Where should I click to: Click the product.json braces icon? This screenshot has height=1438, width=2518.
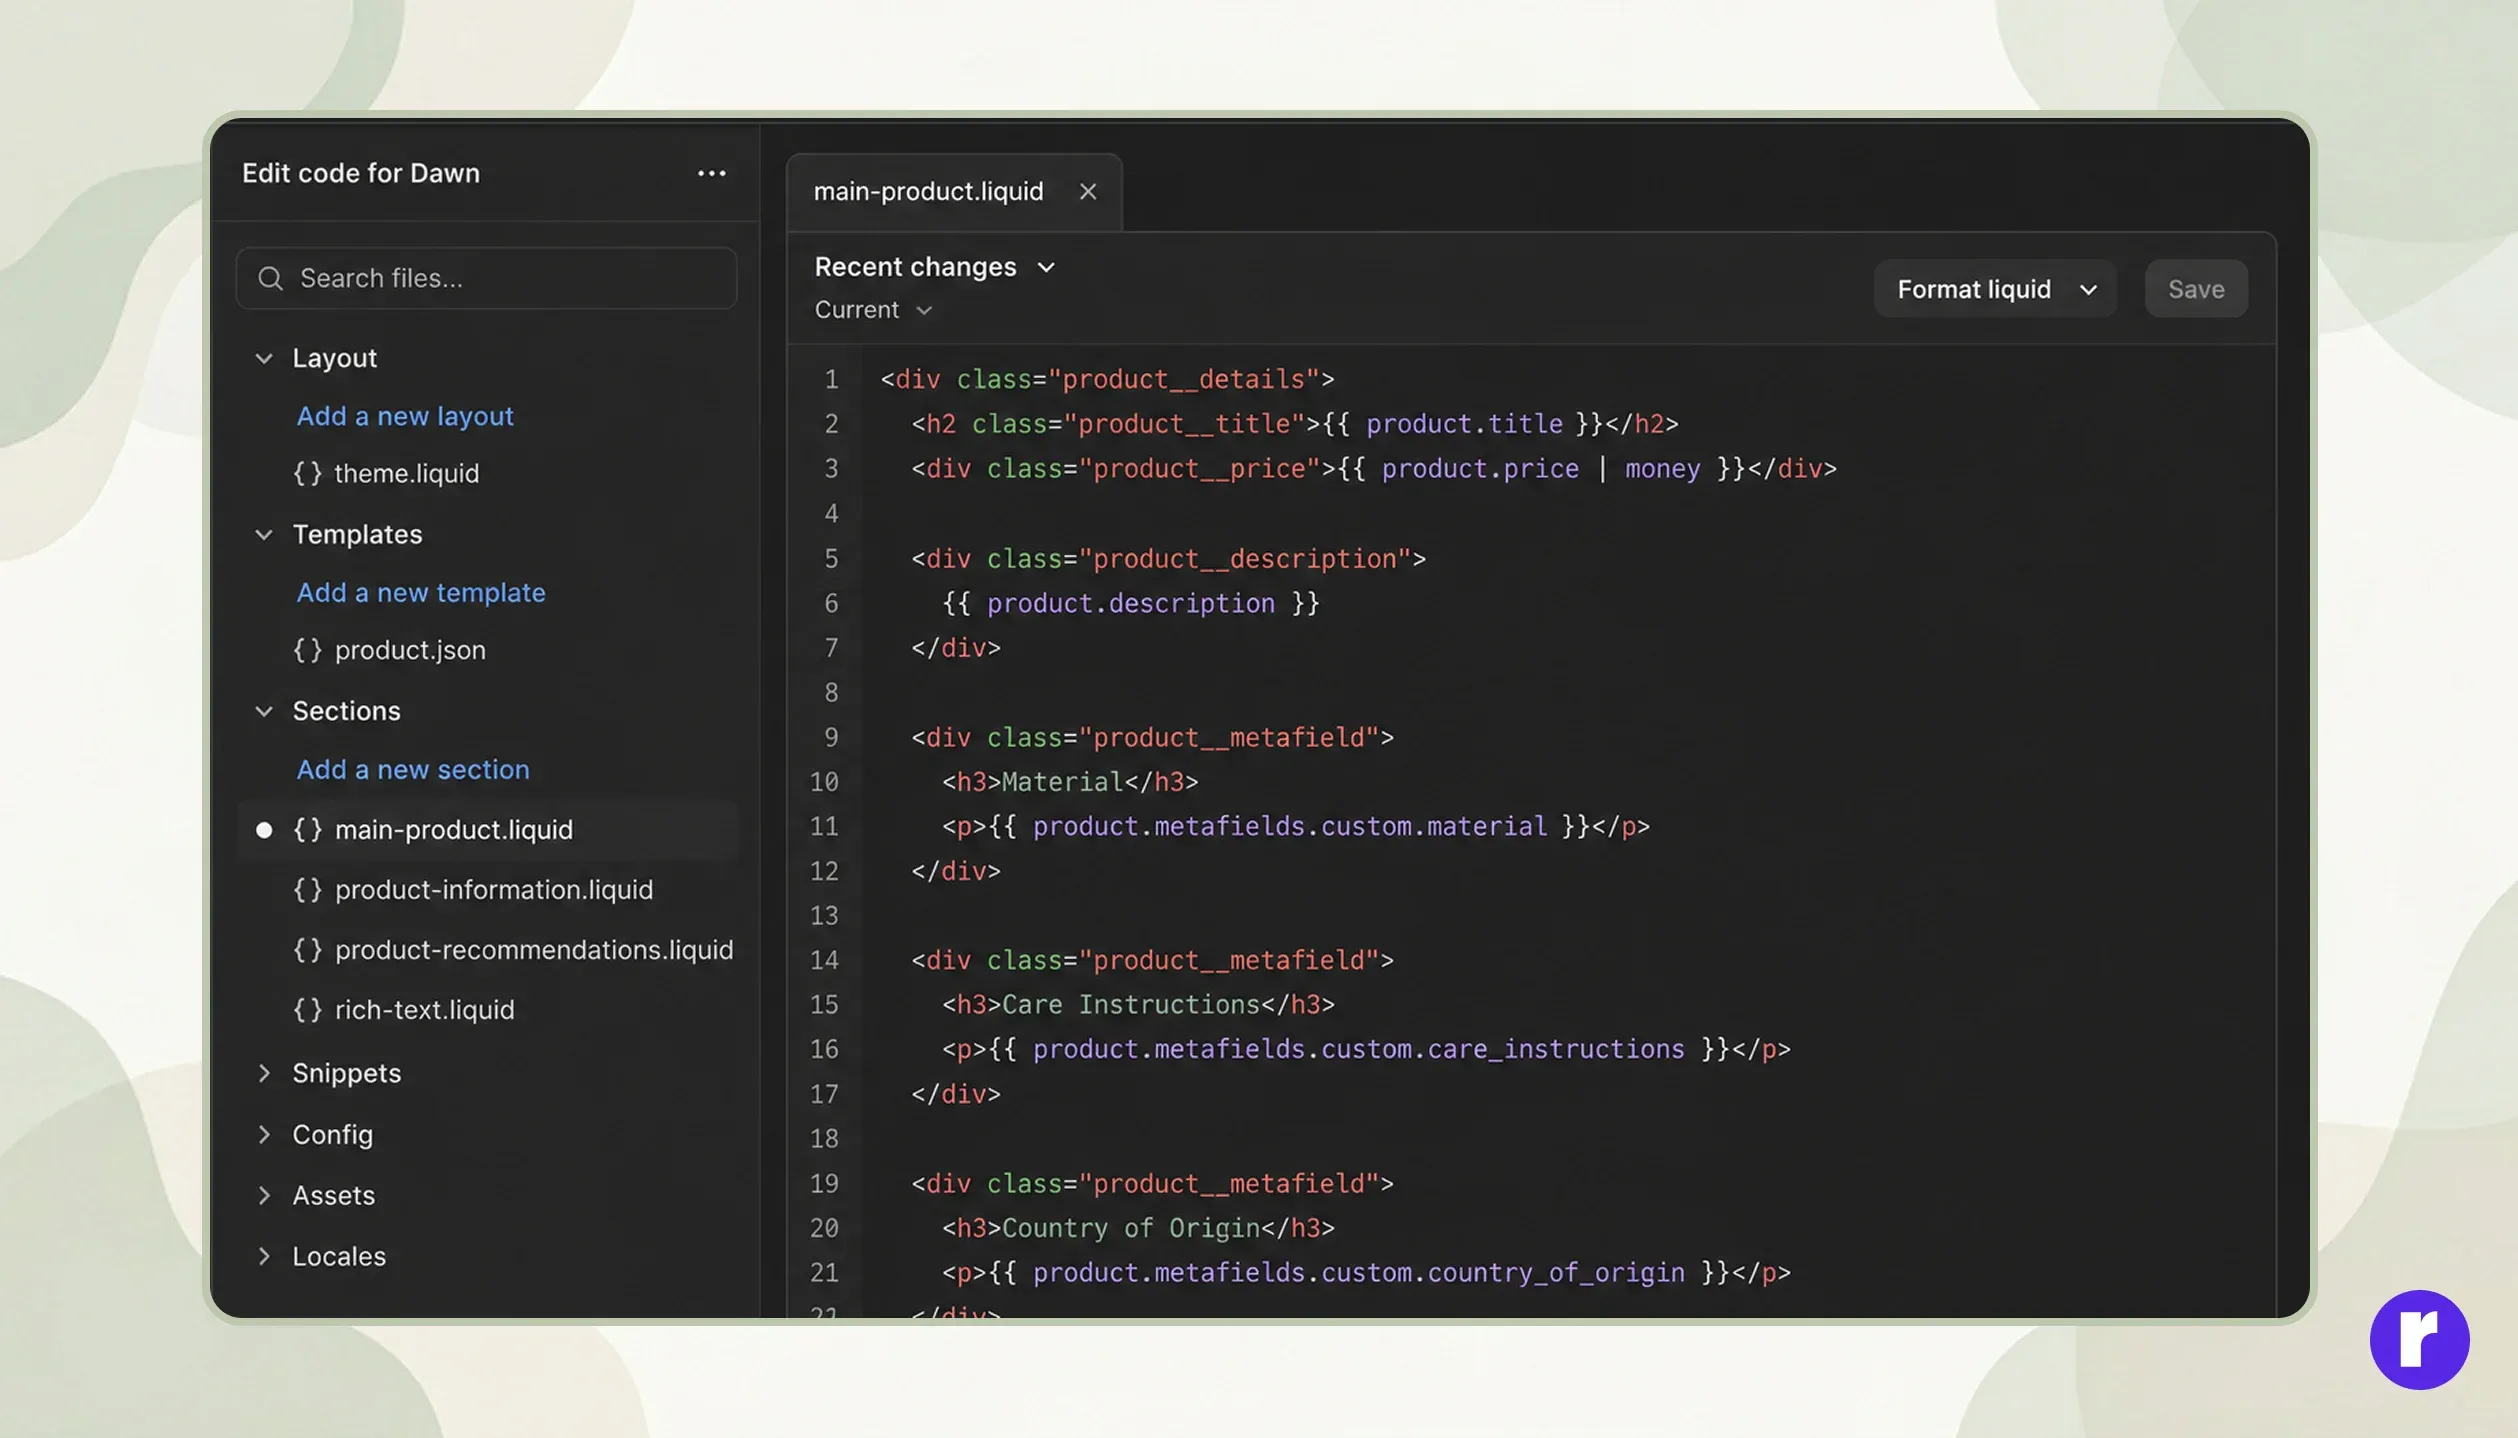pyautogui.click(x=307, y=650)
